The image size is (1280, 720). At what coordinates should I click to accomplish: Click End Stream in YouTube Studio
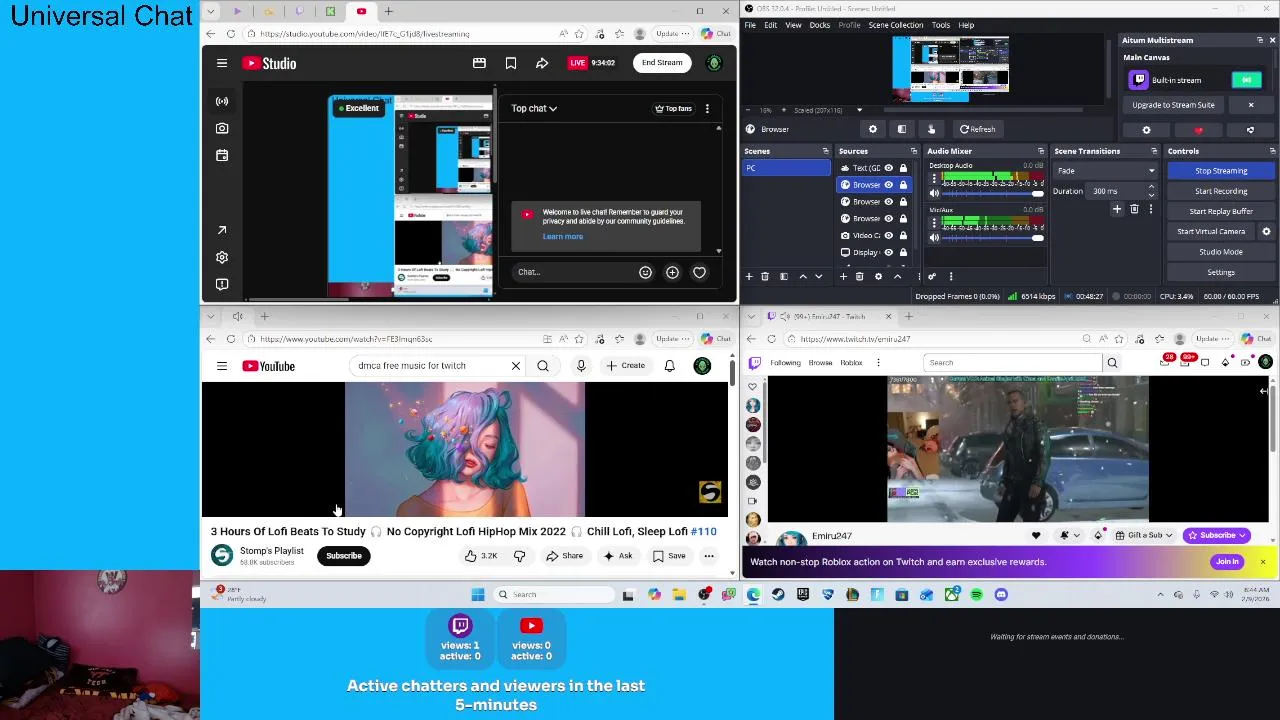[x=662, y=63]
